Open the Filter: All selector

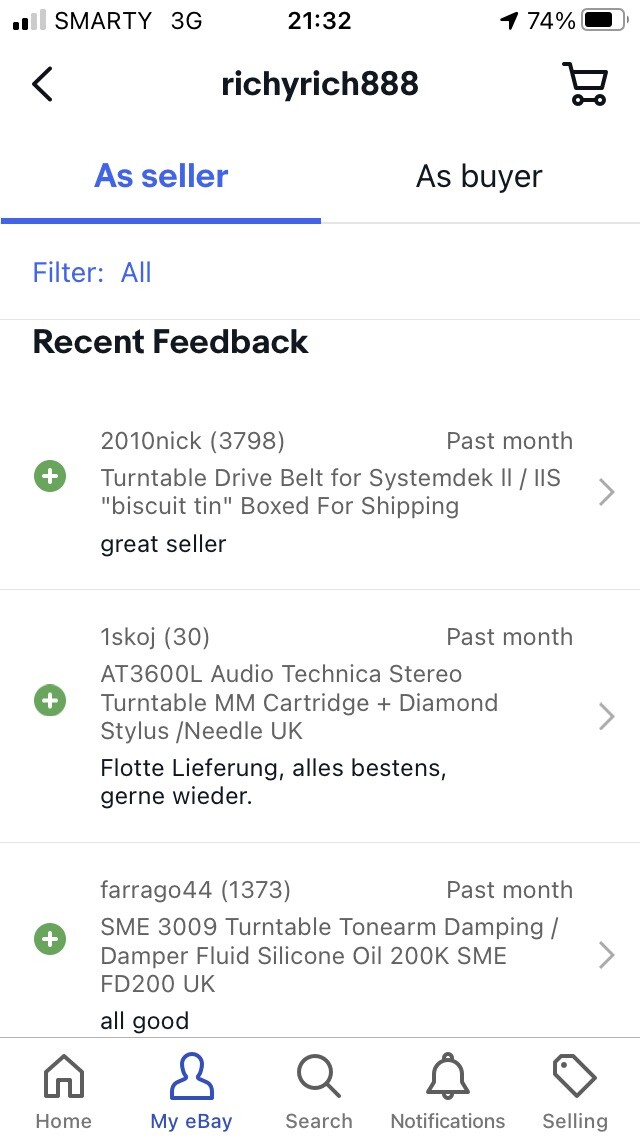tap(92, 272)
